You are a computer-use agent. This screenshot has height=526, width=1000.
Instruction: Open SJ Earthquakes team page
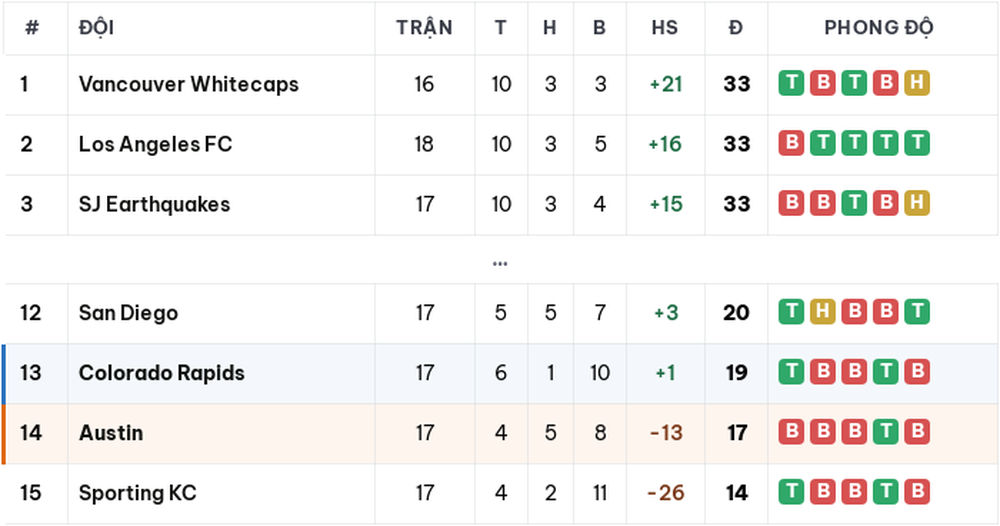(154, 204)
